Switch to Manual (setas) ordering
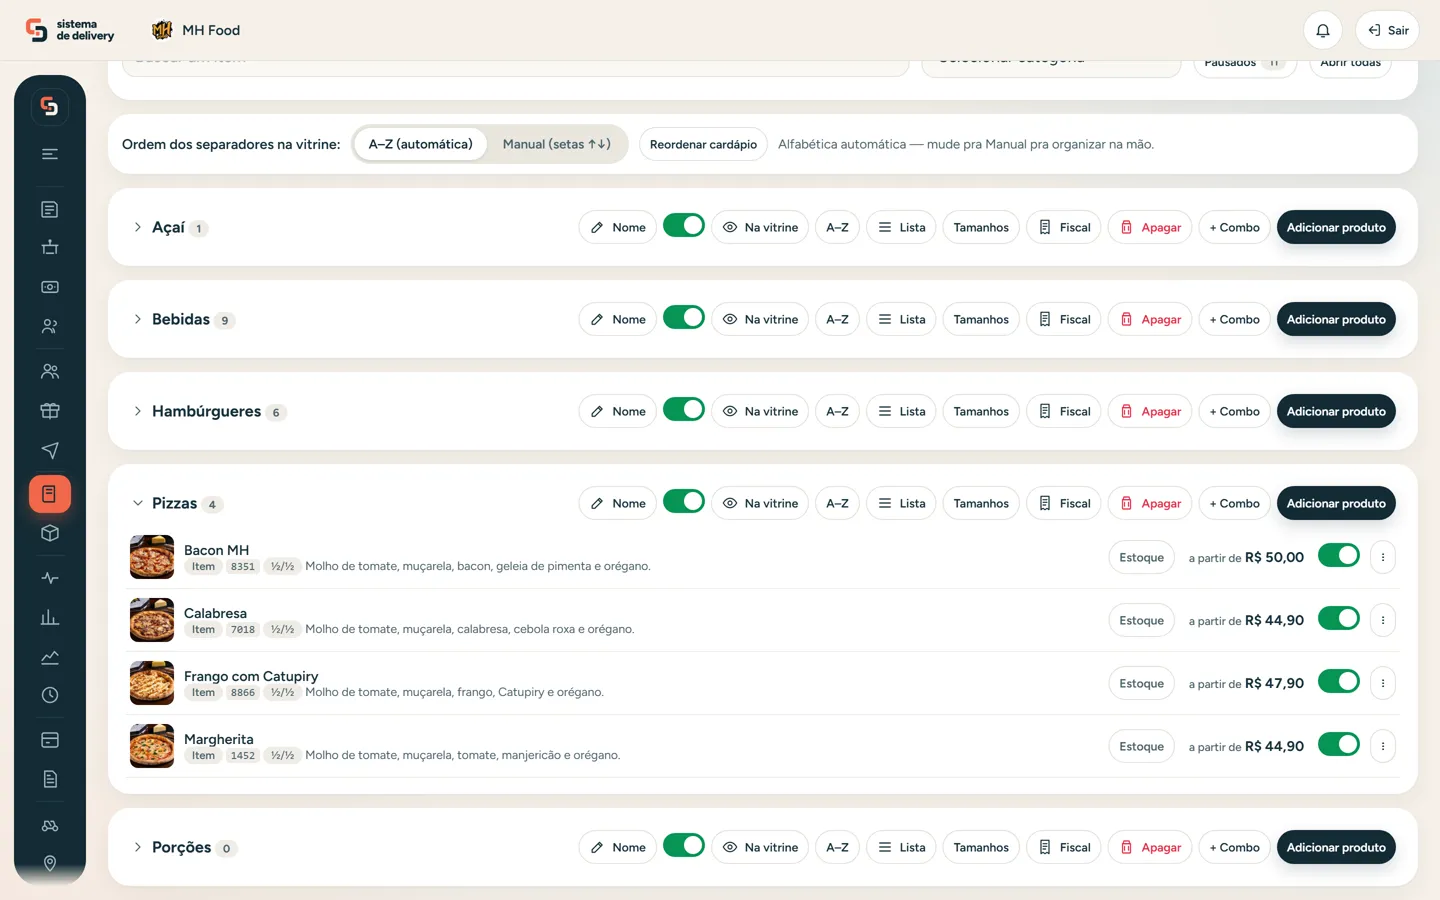This screenshot has width=1440, height=900. pyautogui.click(x=557, y=144)
